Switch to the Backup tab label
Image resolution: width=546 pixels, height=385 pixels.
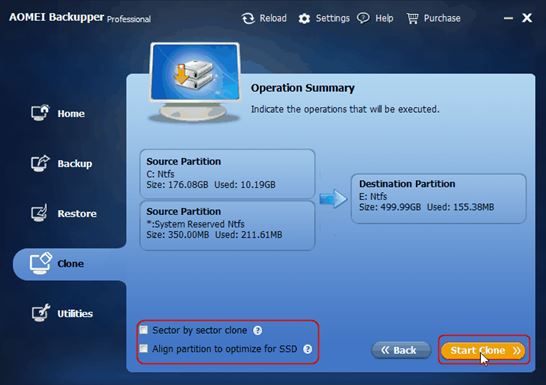click(75, 164)
